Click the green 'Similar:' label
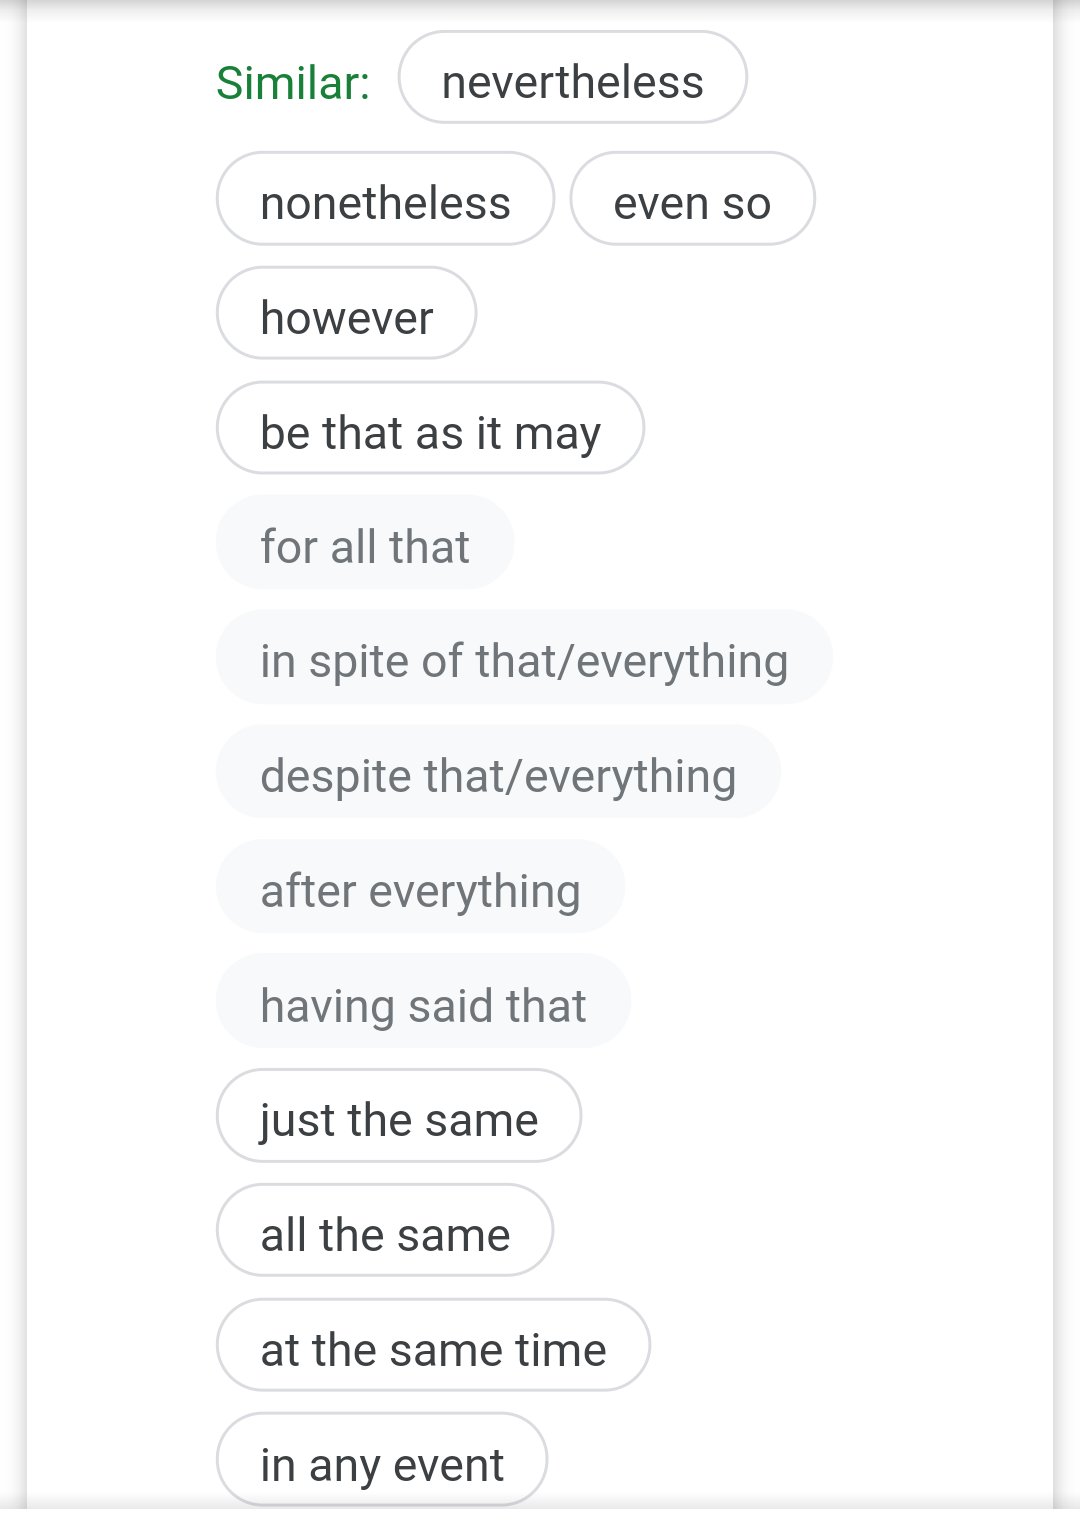This screenshot has height=1521, width=1080. 293,82
